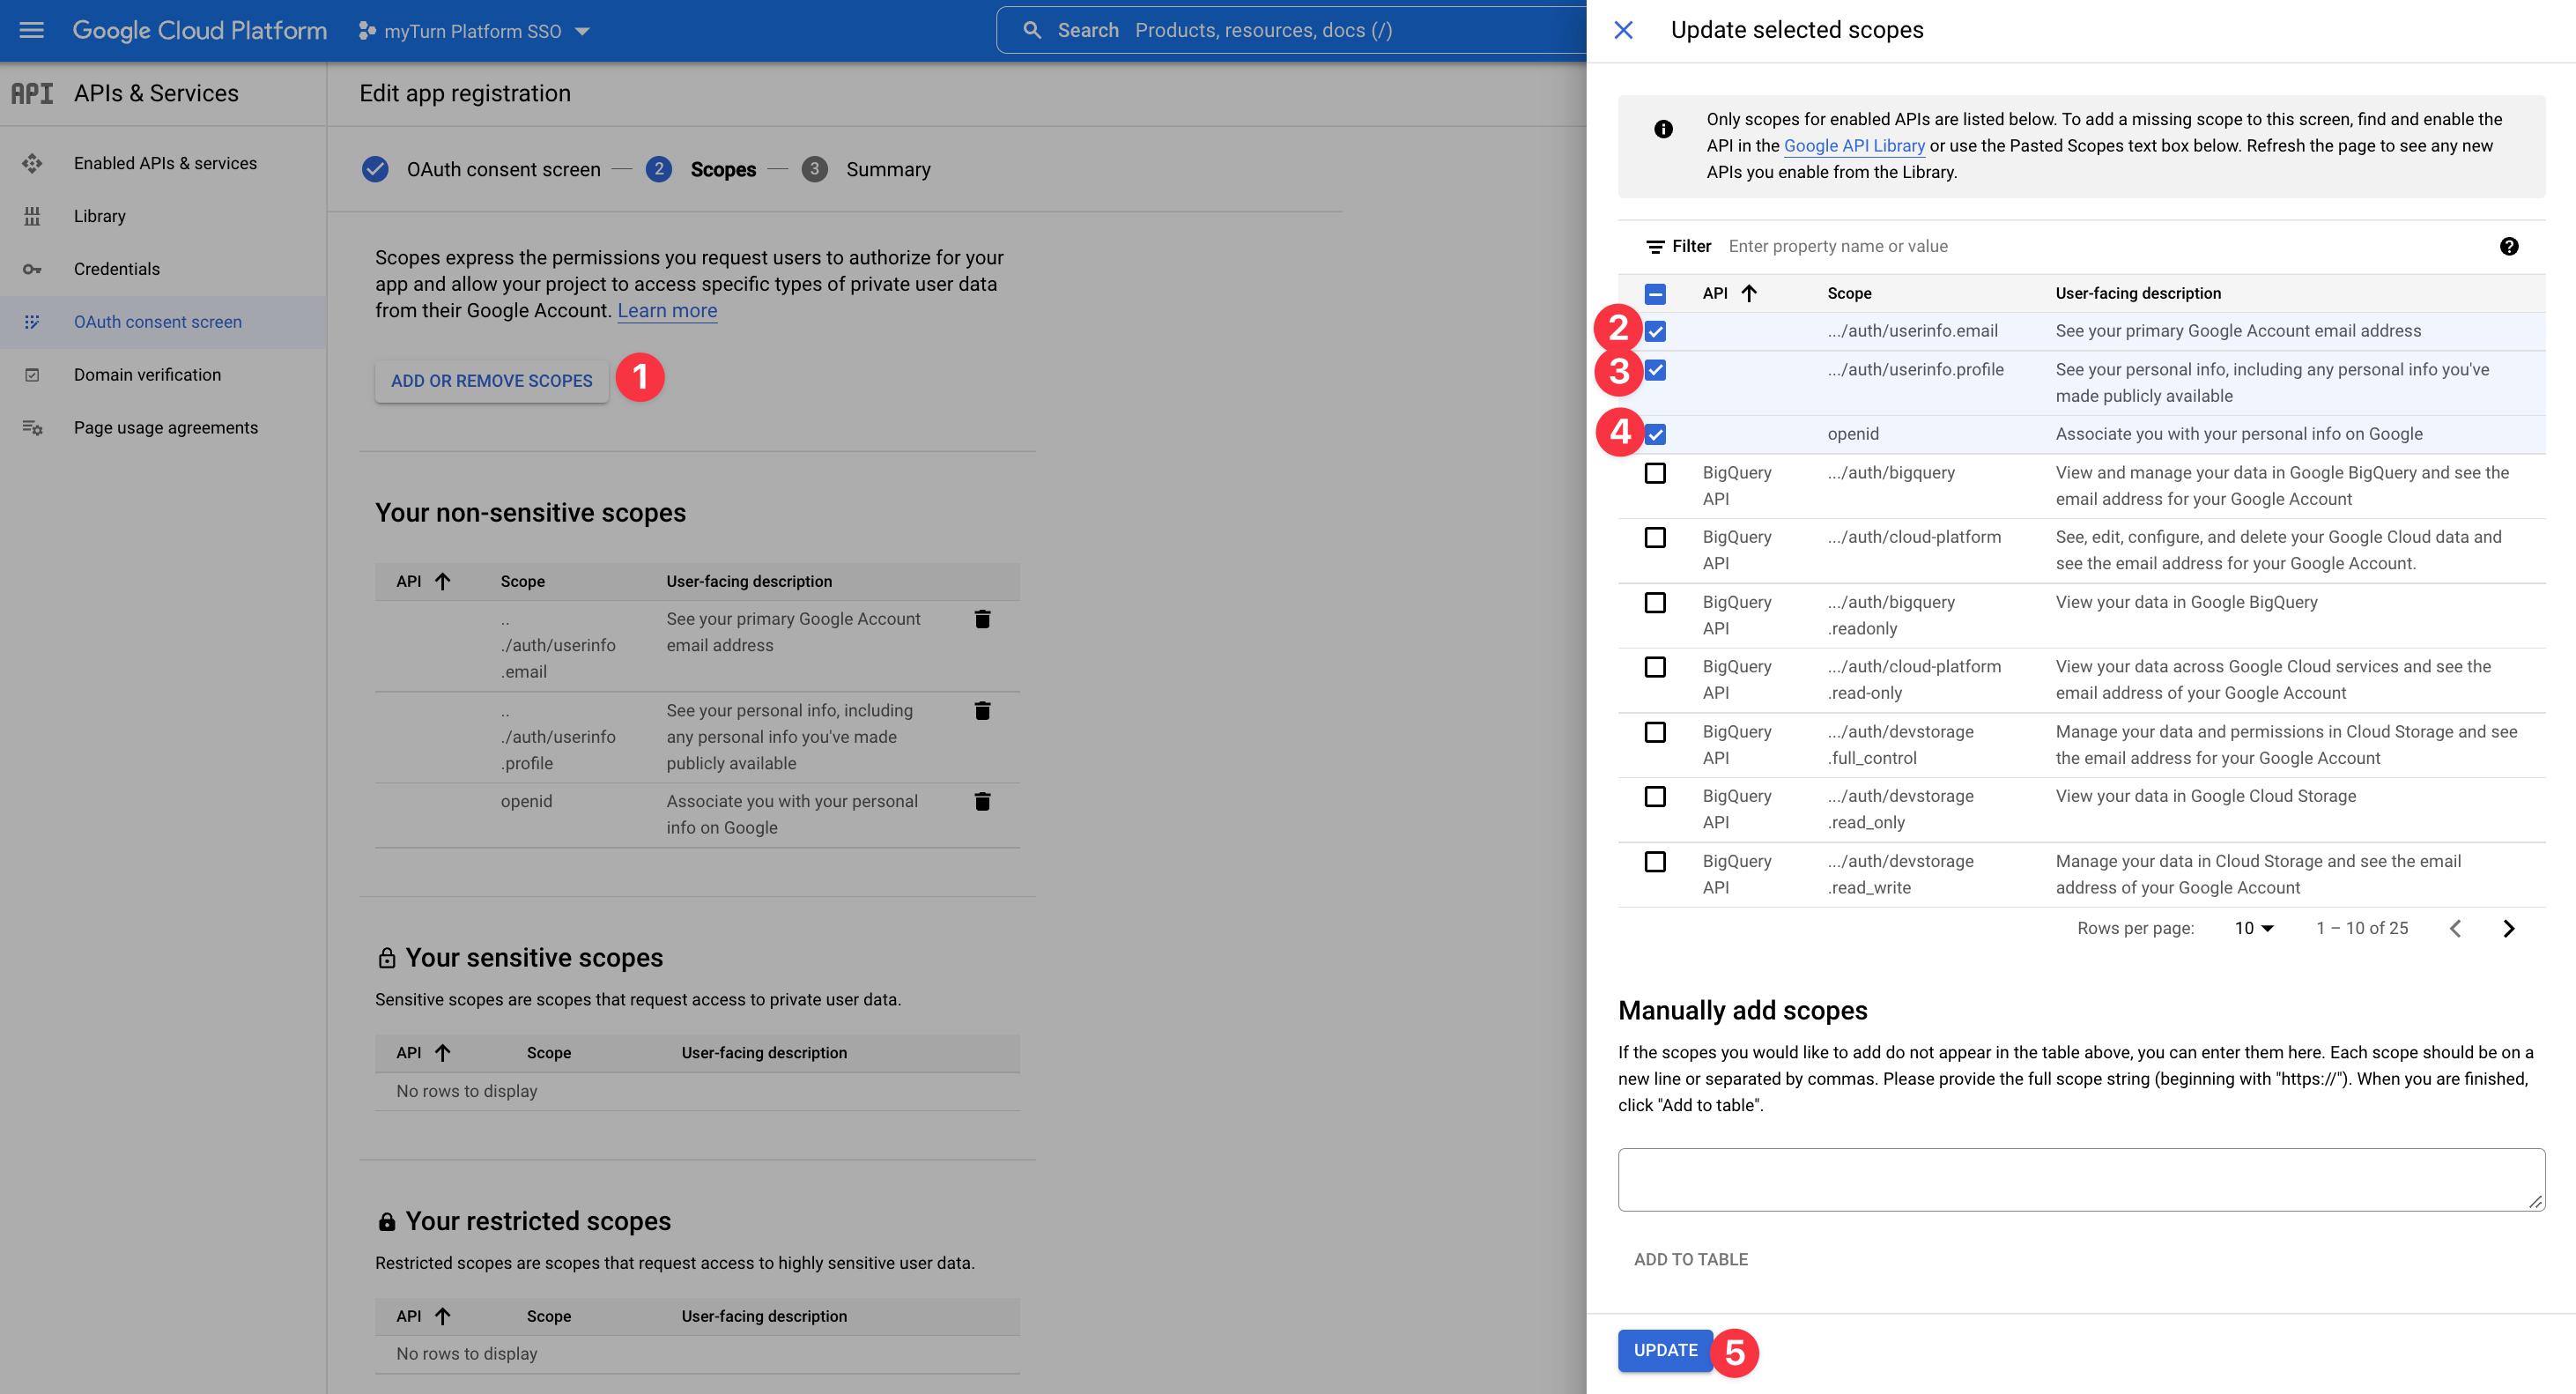The width and height of the screenshot is (2576, 1394).
Task: Click the info icon in the notice box
Action: point(1663,129)
